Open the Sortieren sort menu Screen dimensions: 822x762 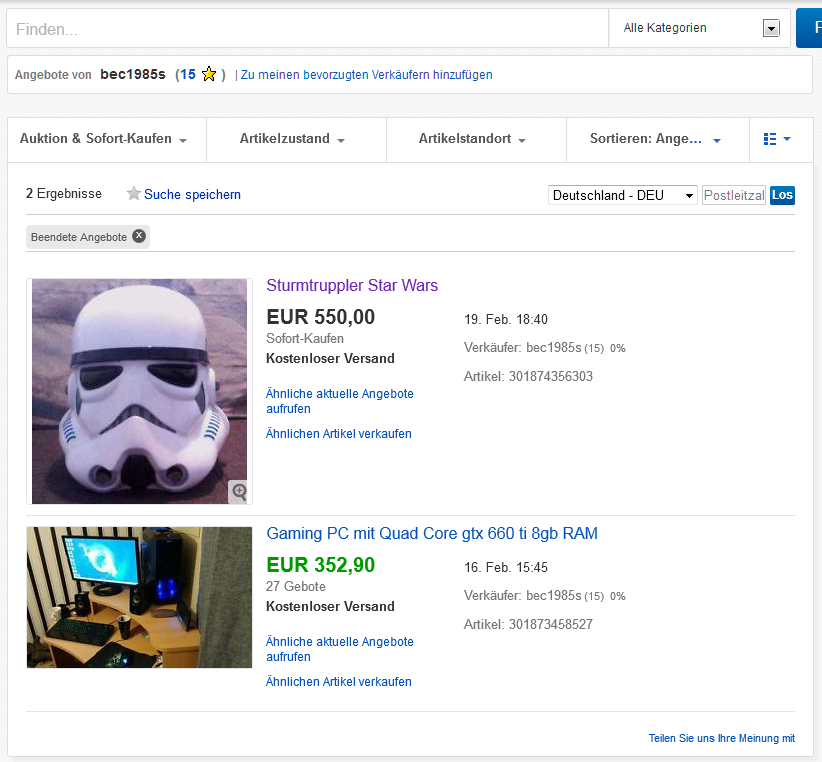click(x=655, y=139)
